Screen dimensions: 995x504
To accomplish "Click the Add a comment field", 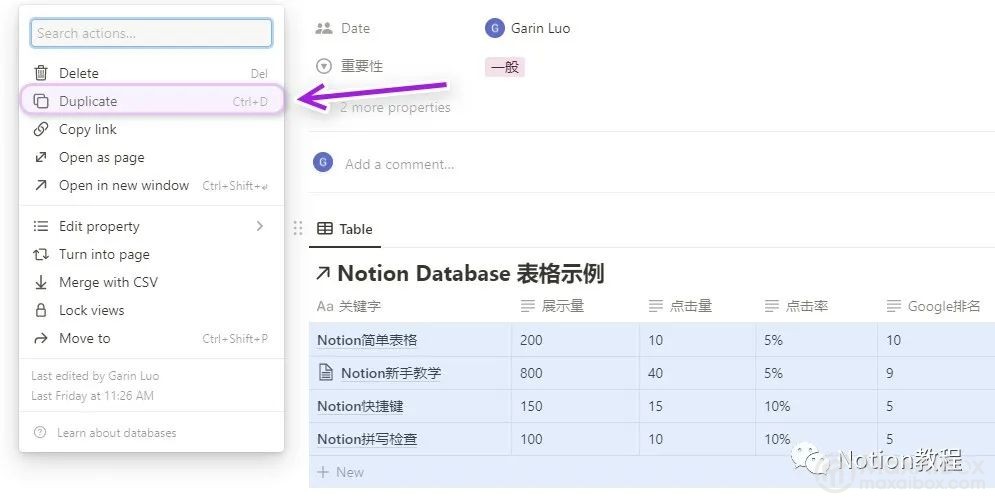I will point(399,164).
